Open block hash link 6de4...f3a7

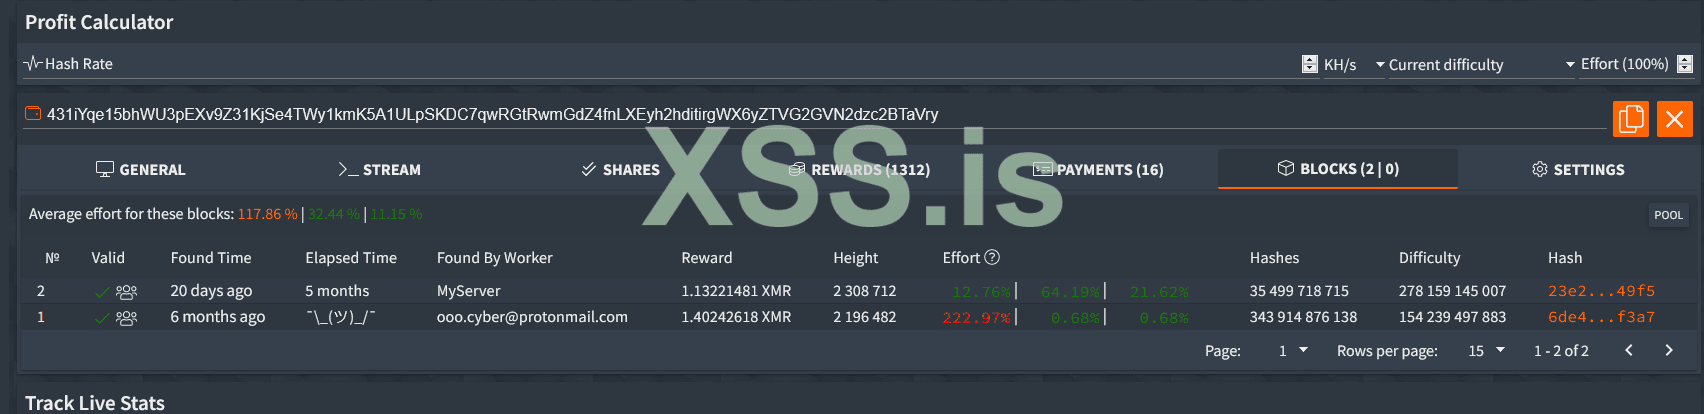pos(1601,317)
